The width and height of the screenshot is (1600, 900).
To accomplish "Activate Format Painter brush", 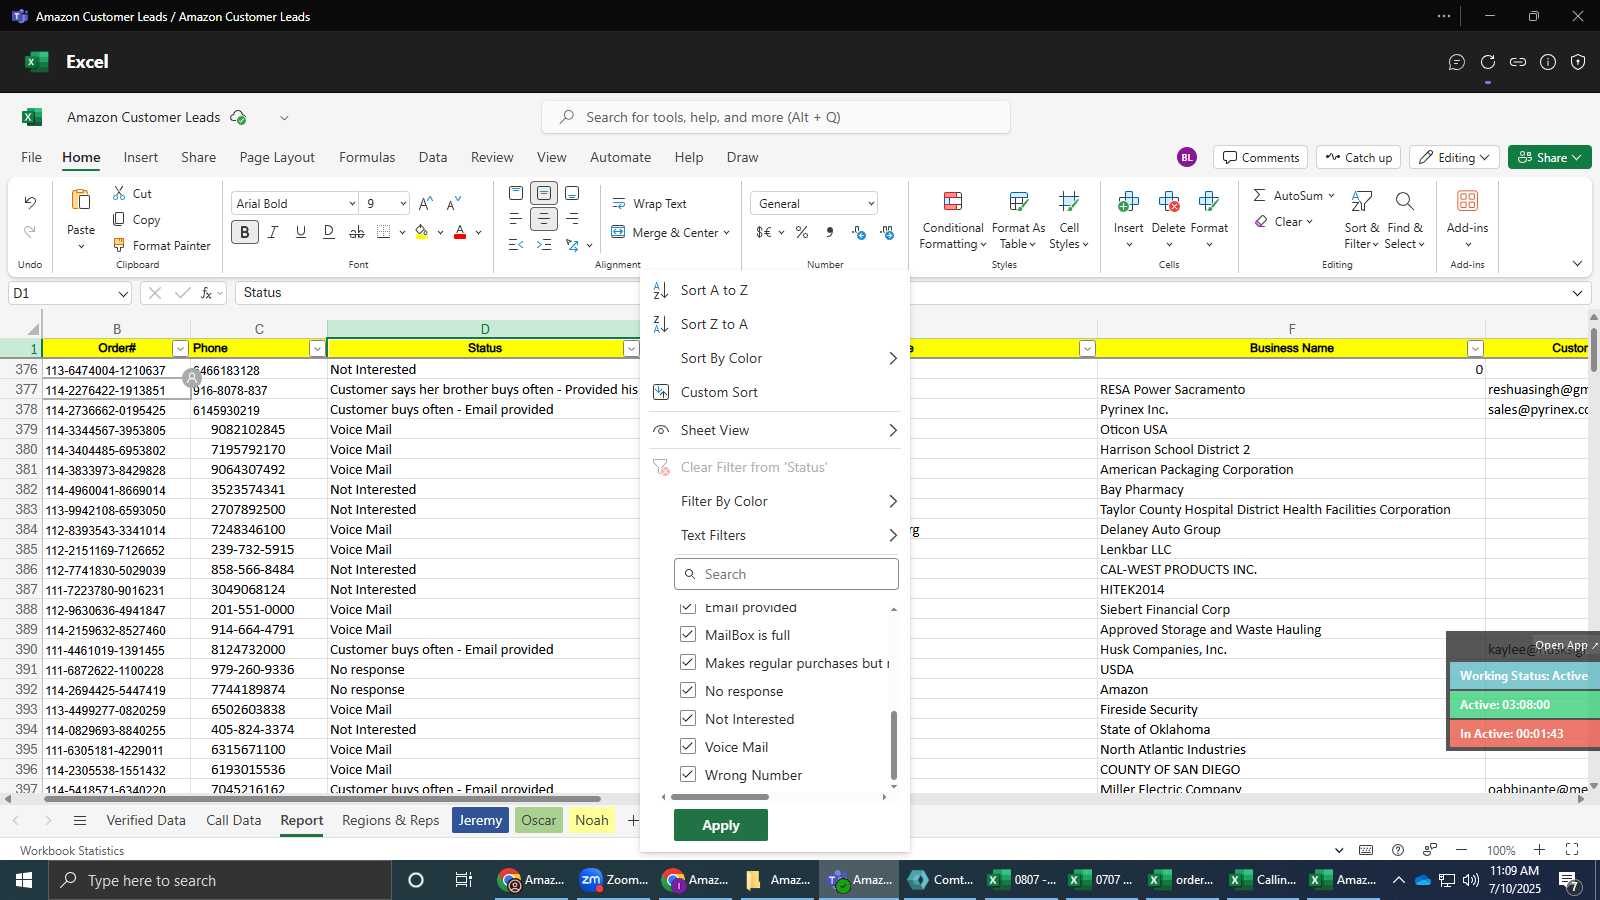I will 119,245.
